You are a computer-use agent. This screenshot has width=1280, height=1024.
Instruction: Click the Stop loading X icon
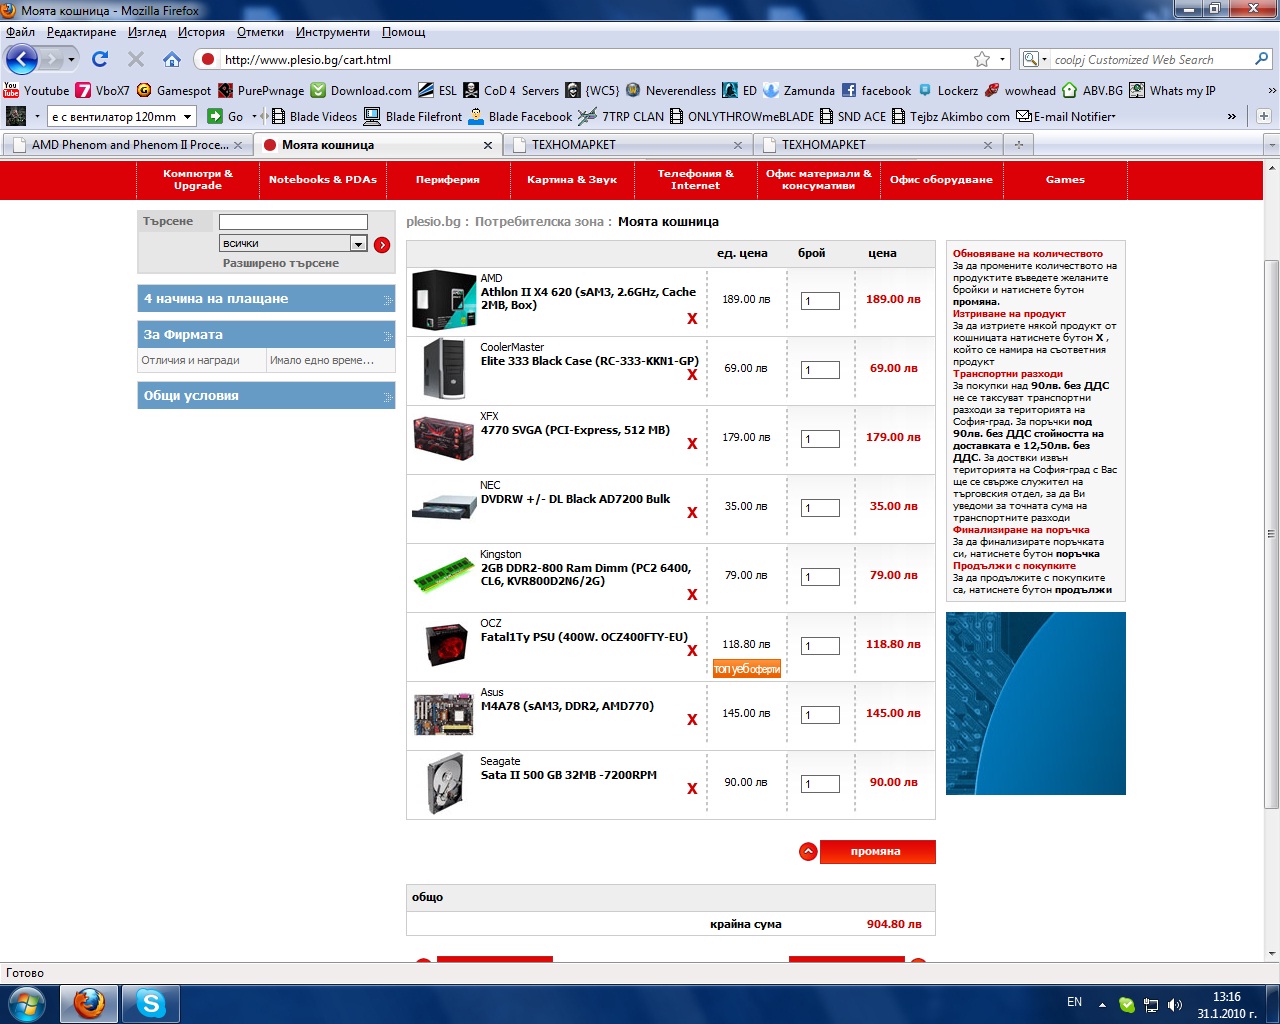[136, 59]
